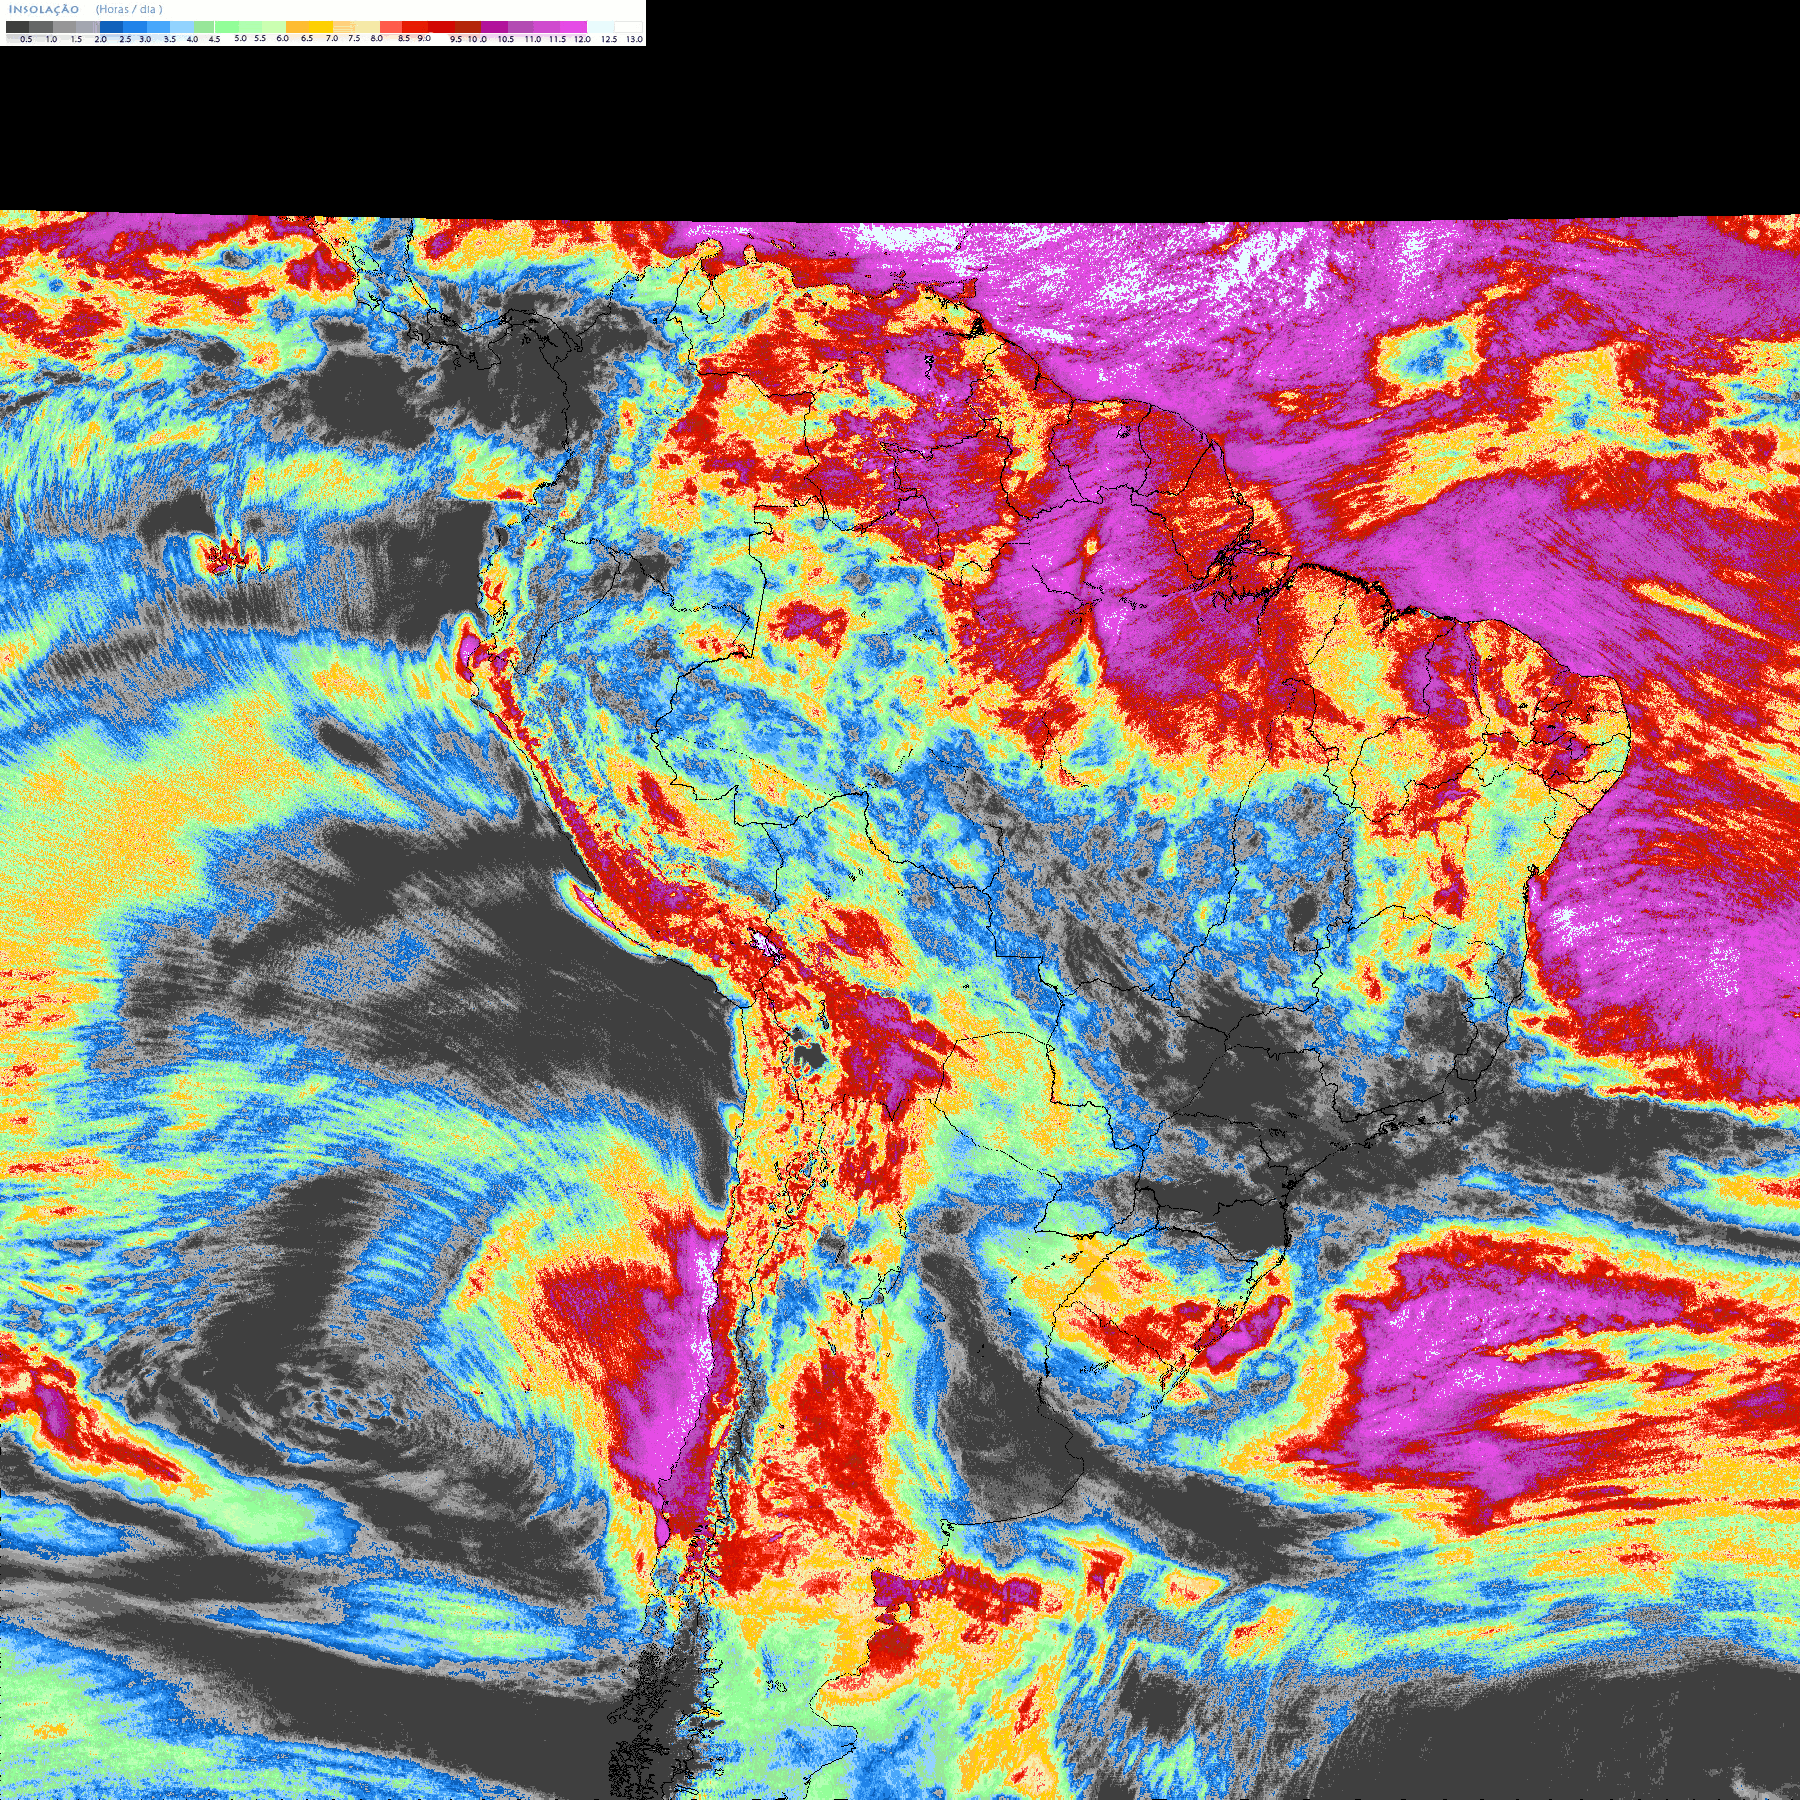Pick the brightest magenta swatch before 12.0
The width and height of the screenshot is (1800, 1800).
click(573, 27)
